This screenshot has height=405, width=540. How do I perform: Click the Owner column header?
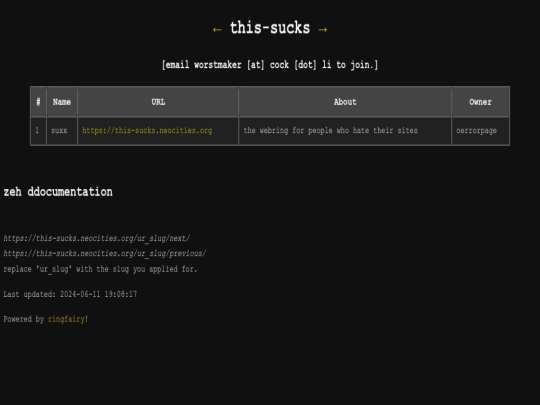(480, 102)
